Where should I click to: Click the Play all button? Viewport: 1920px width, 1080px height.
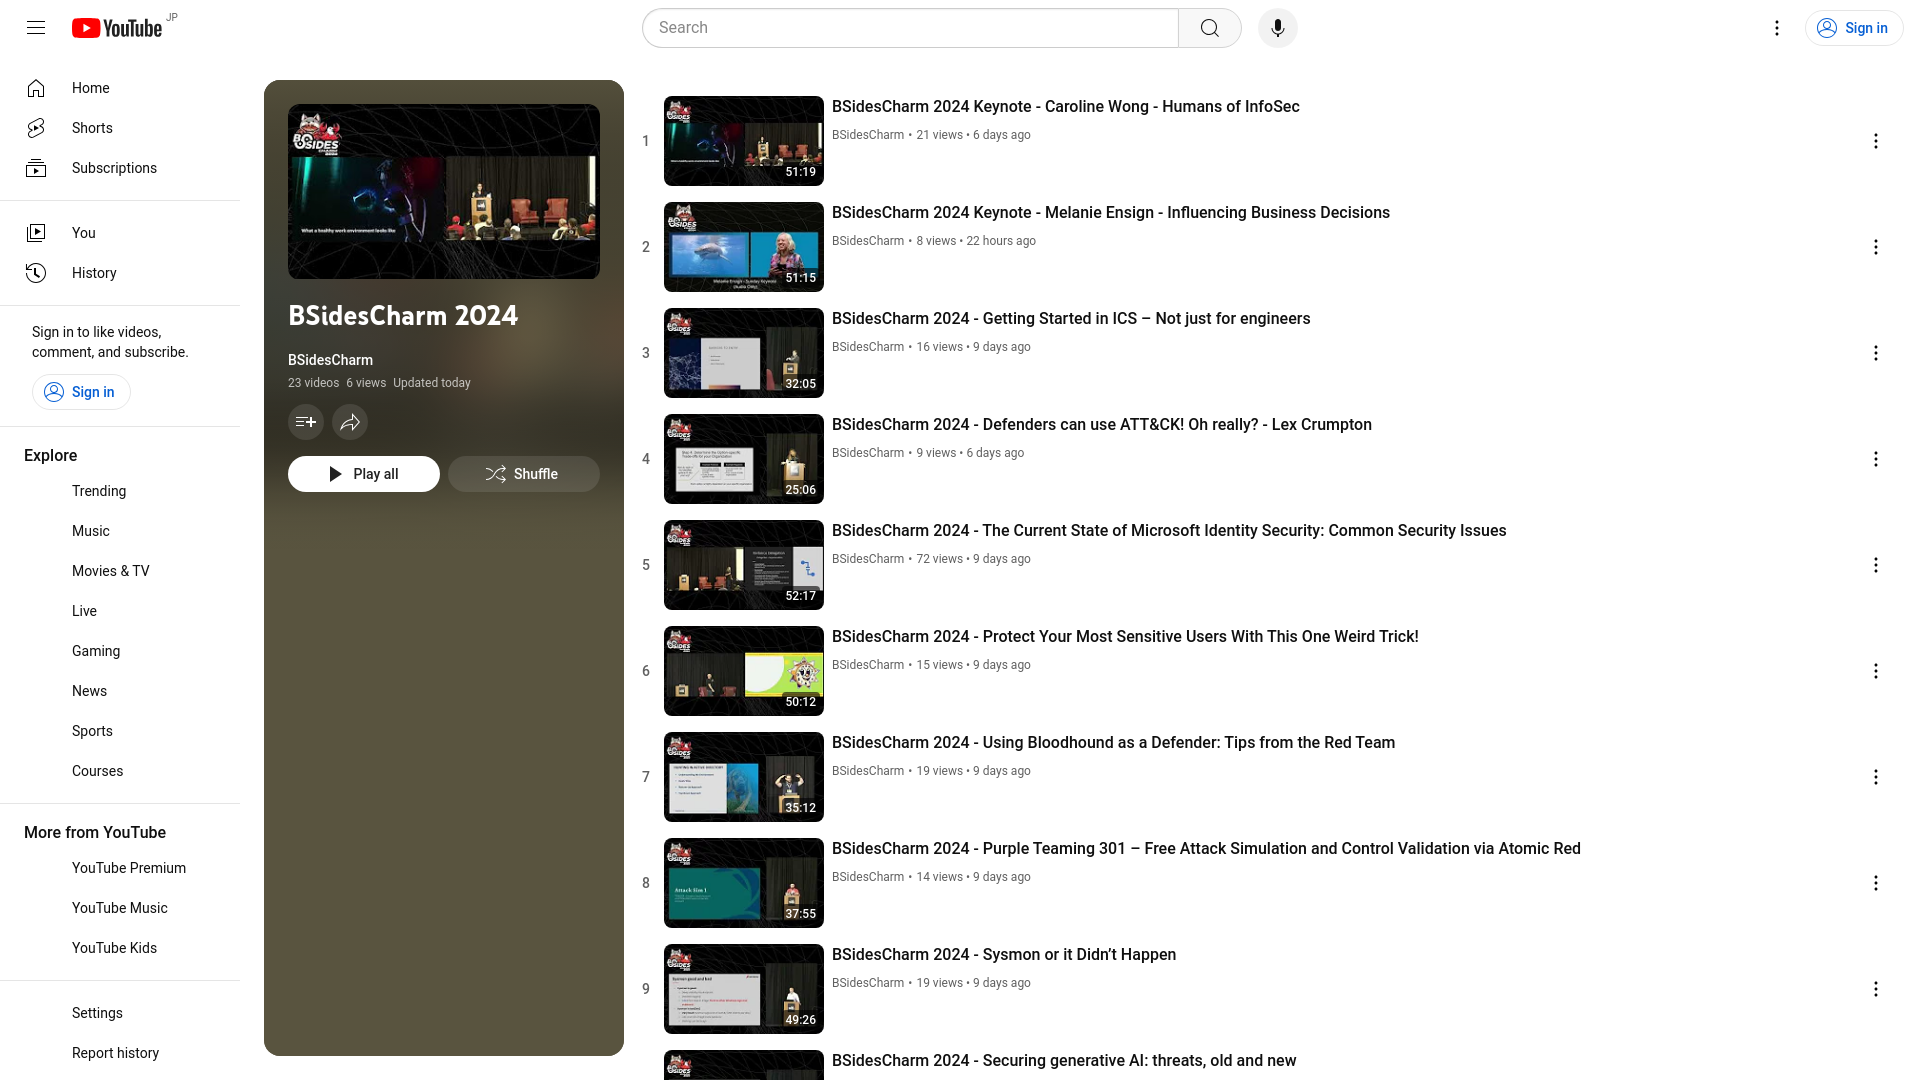pyautogui.click(x=364, y=474)
